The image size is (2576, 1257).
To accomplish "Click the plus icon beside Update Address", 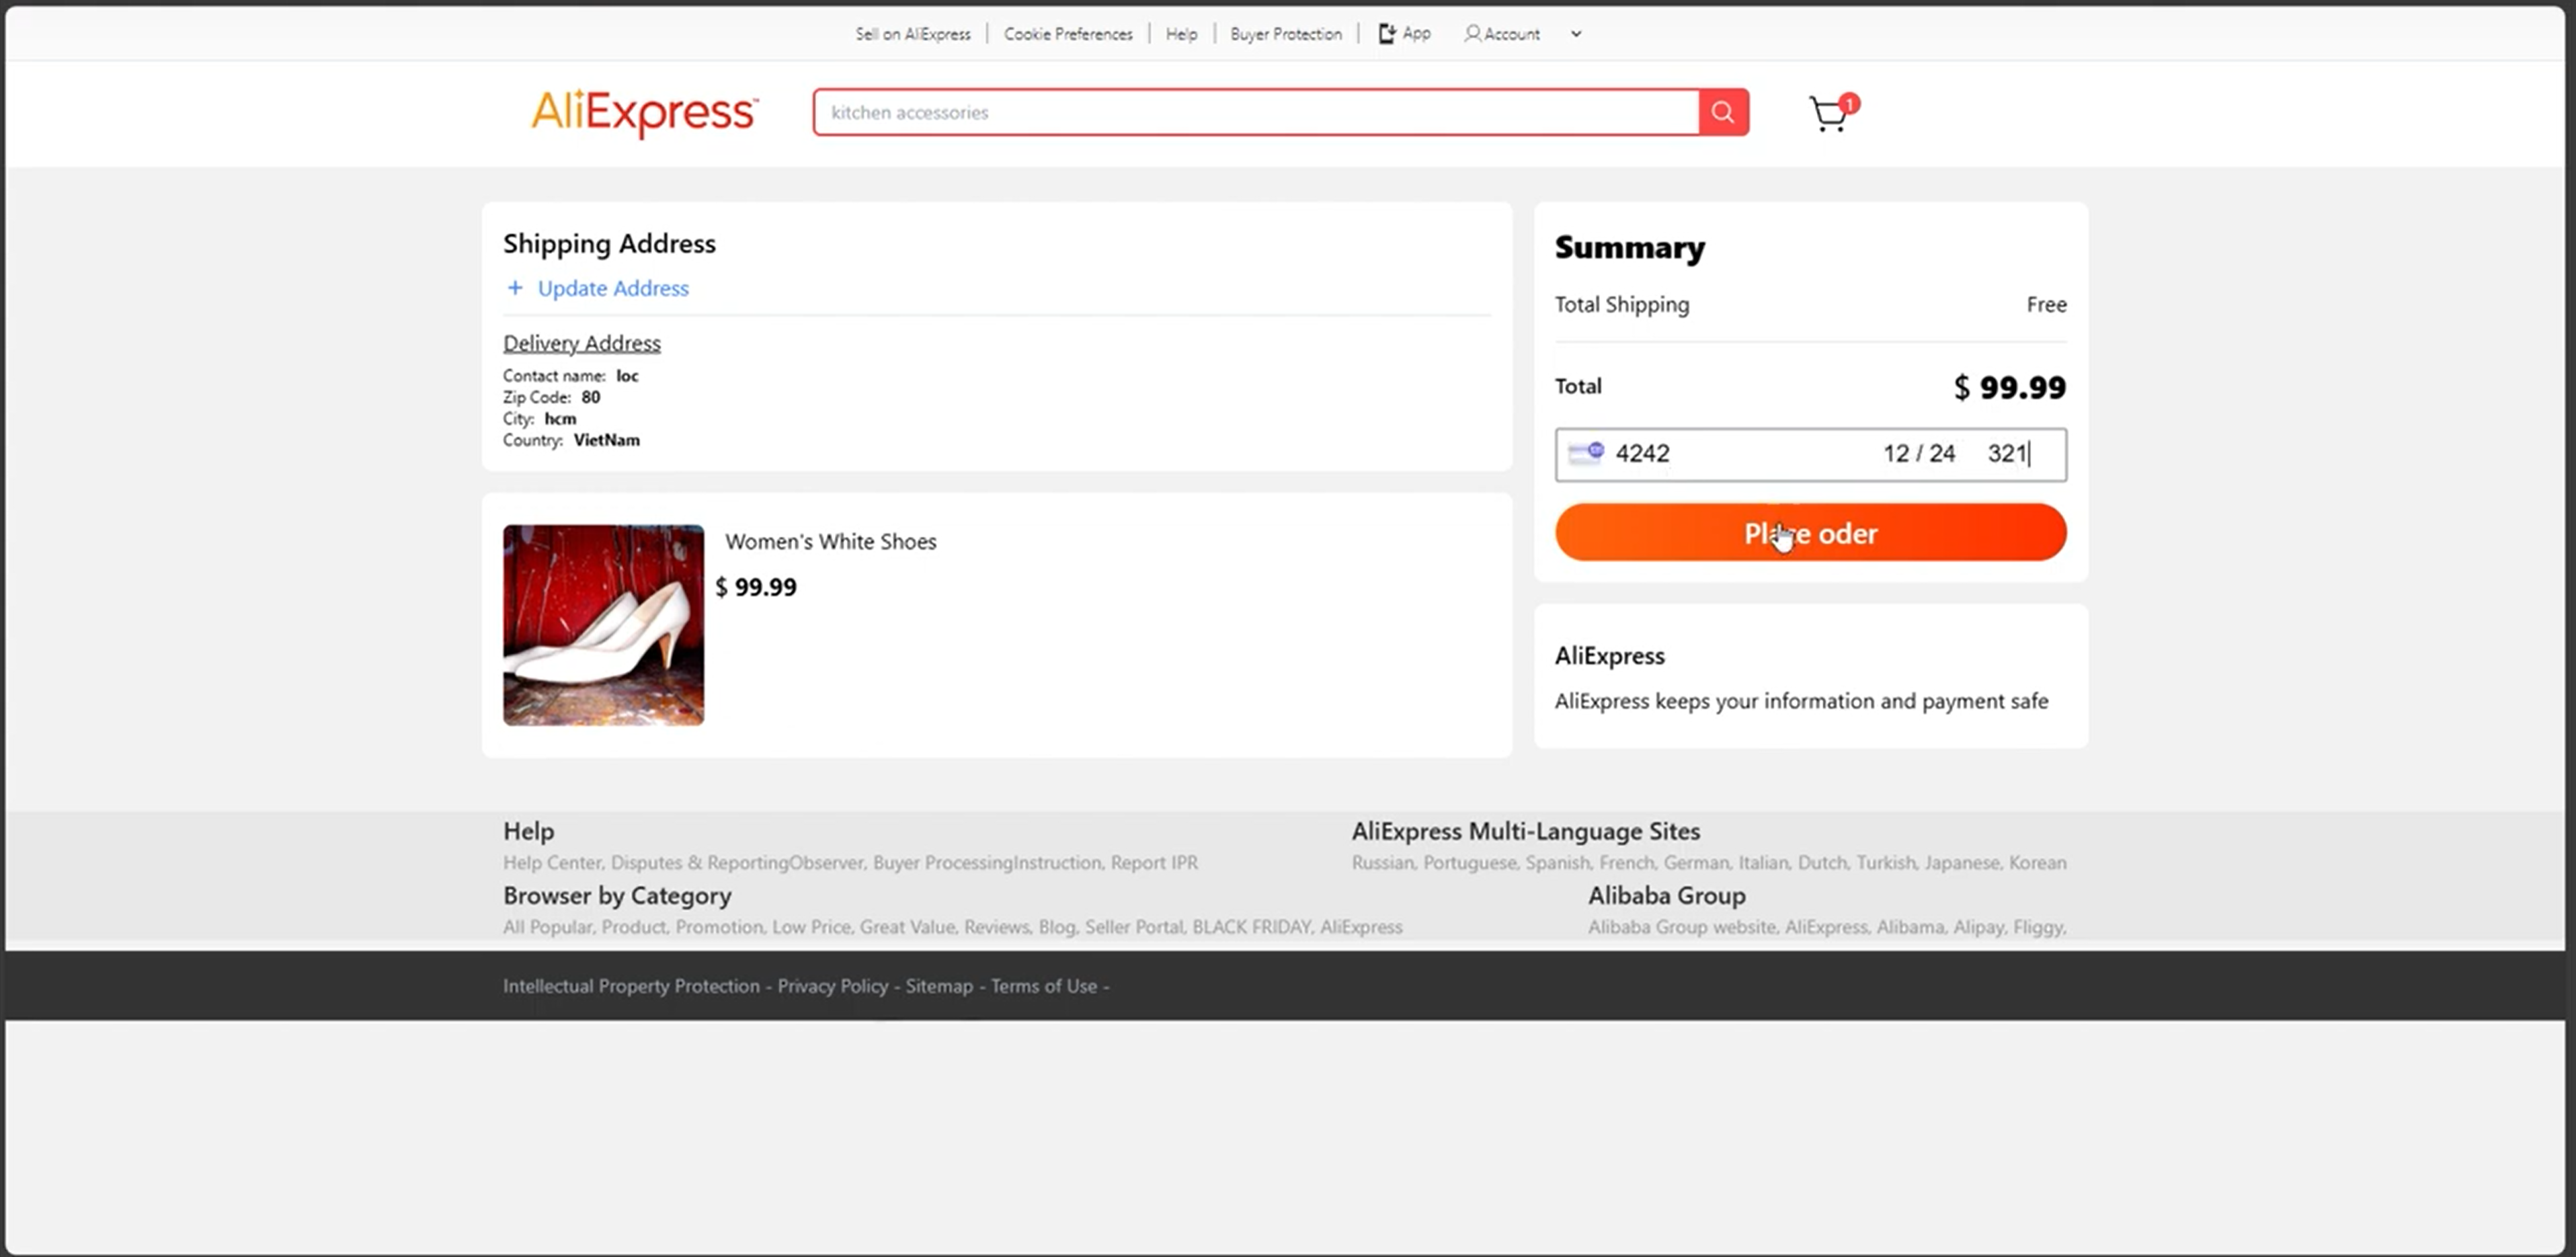I will [515, 288].
